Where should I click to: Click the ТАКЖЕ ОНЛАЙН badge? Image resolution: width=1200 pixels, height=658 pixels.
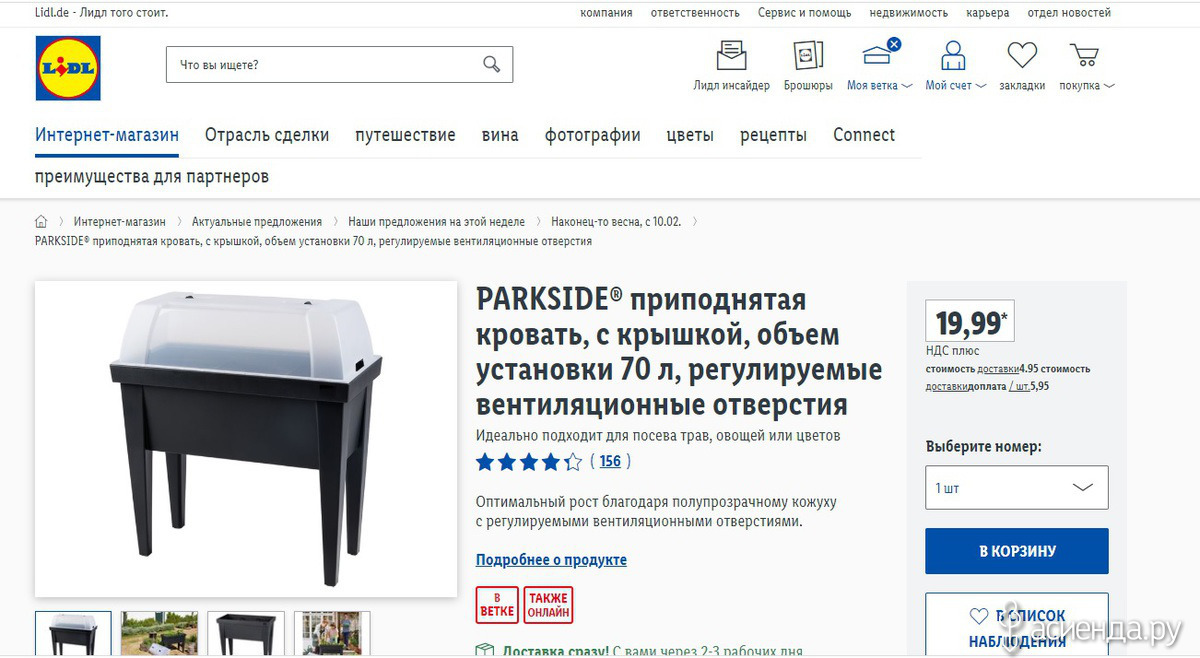pyautogui.click(x=549, y=605)
